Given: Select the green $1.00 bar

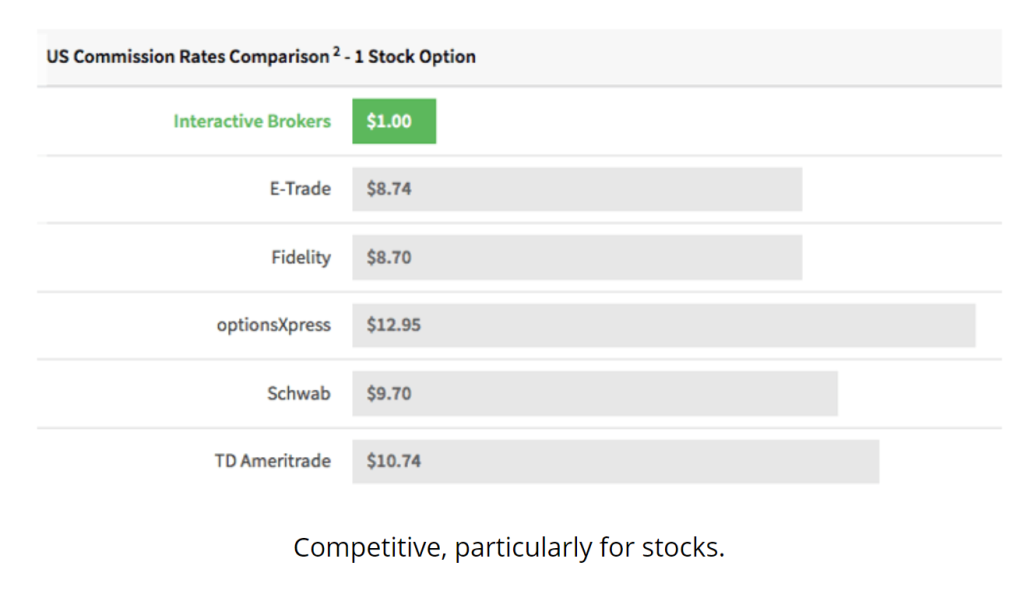Looking at the screenshot, I should pyautogui.click(x=394, y=121).
